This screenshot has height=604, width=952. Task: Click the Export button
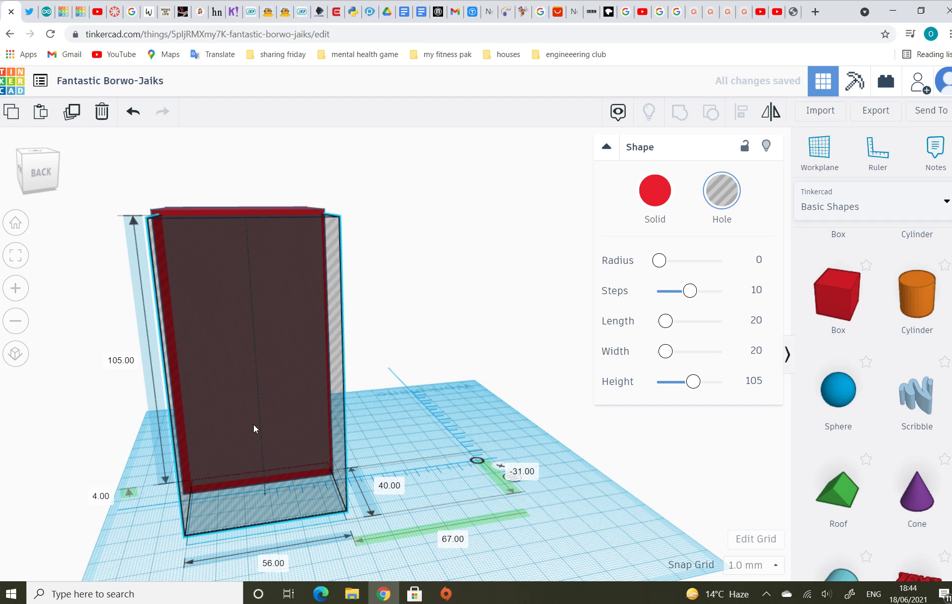click(875, 111)
